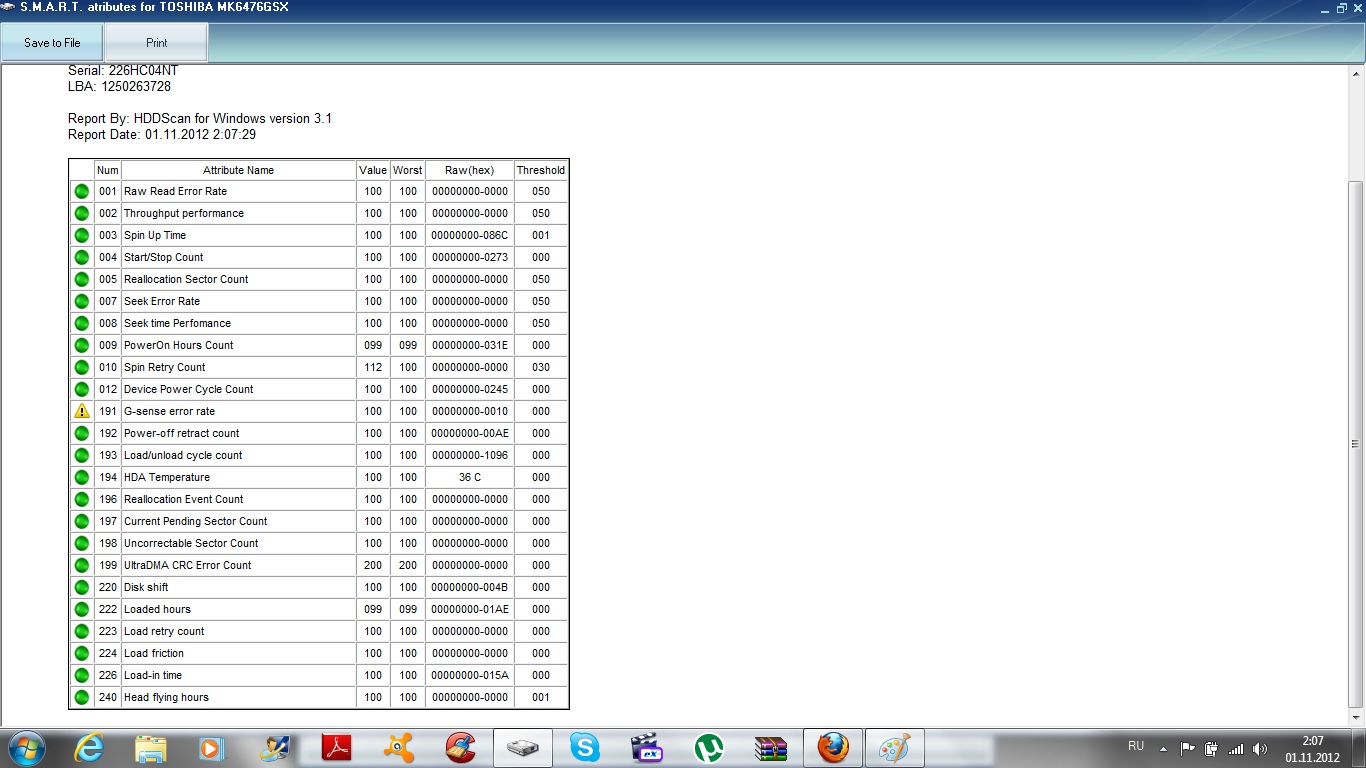Open Adobe Reader from taskbar
This screenshot has width=1366, height=768.
[x=337, y=748]
